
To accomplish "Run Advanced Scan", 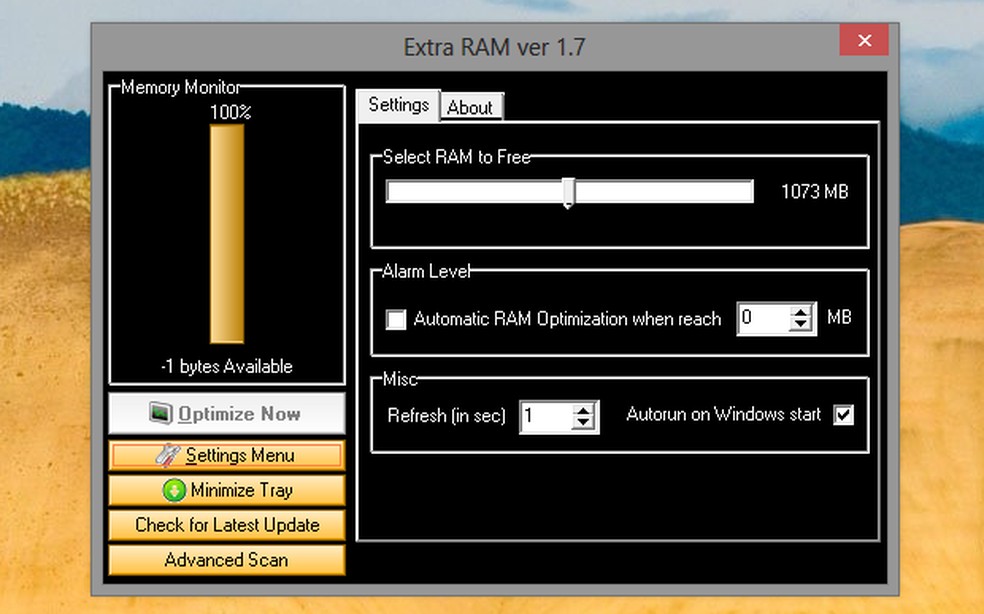I will (225, 560).
